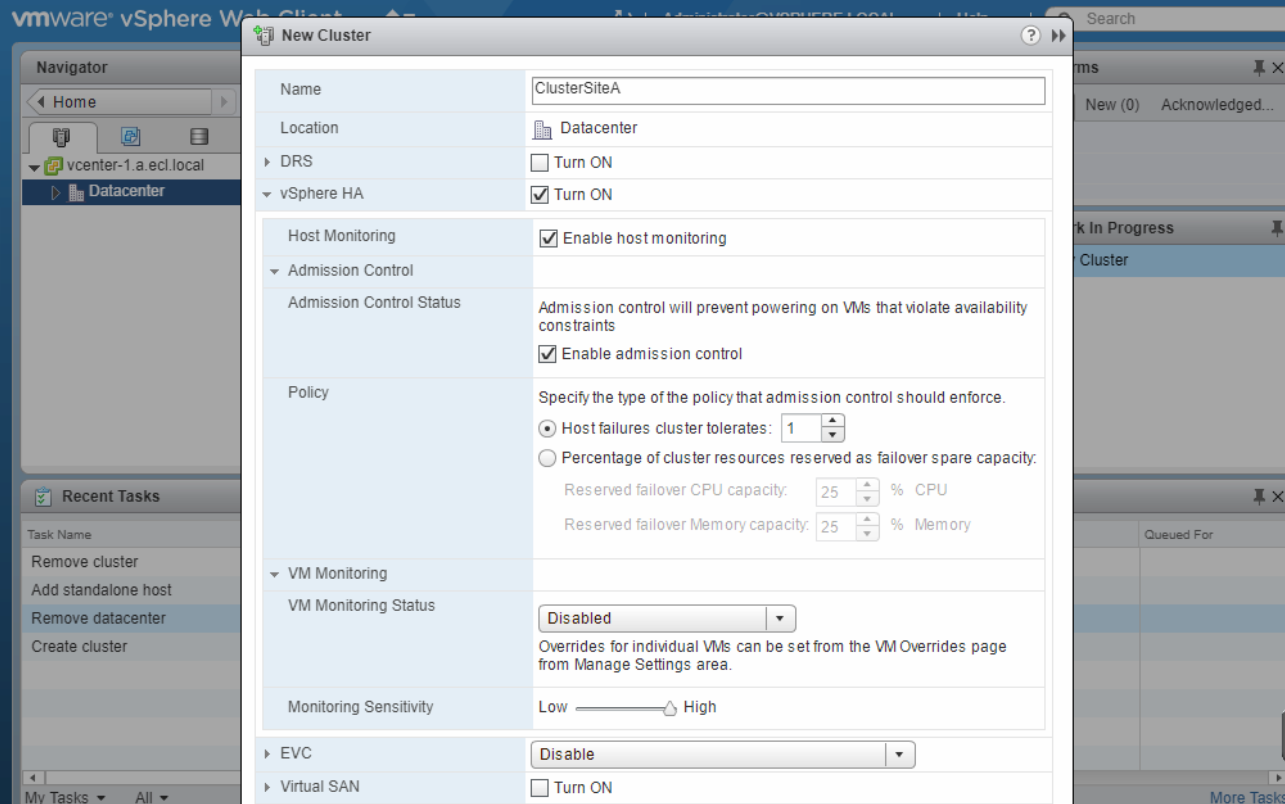Switch to VMs and Templates navigator tab
The width and height of the screenshot is (1285, 804).
pos(130,138)
